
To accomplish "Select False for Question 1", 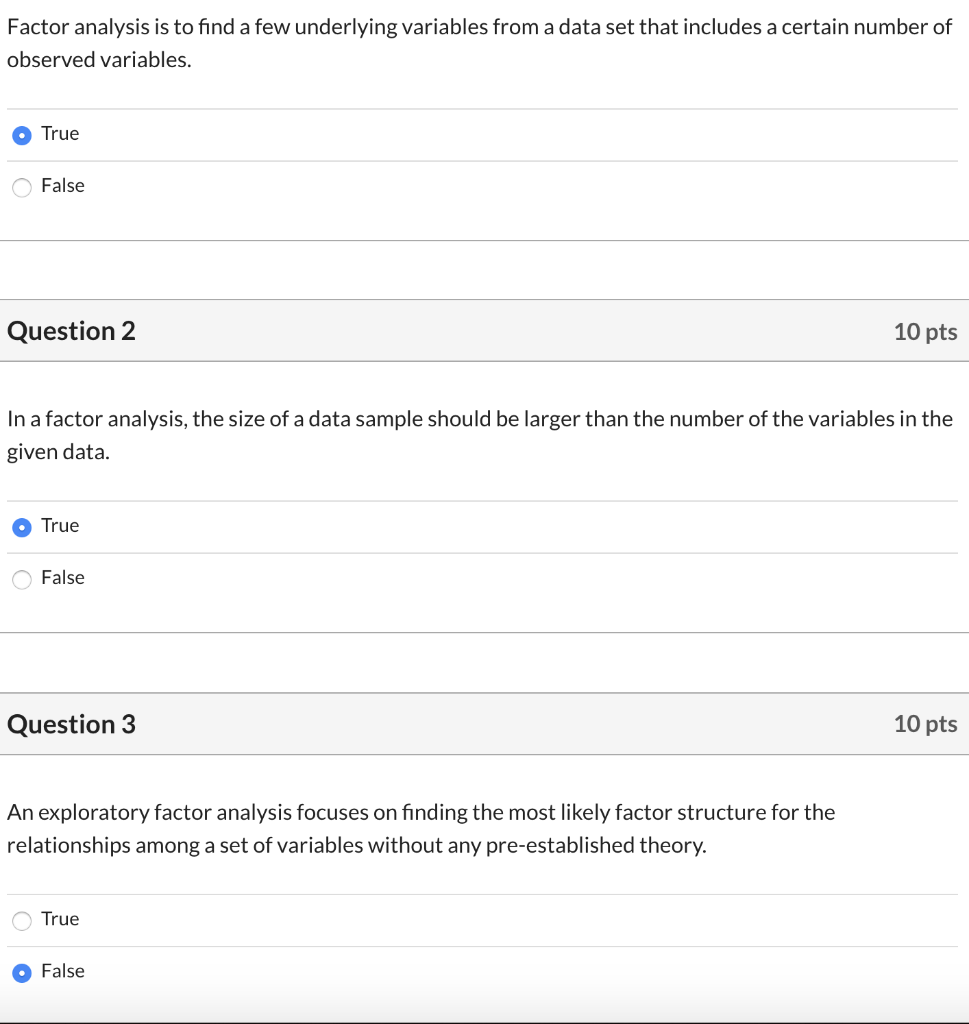I will pos(21,186).
